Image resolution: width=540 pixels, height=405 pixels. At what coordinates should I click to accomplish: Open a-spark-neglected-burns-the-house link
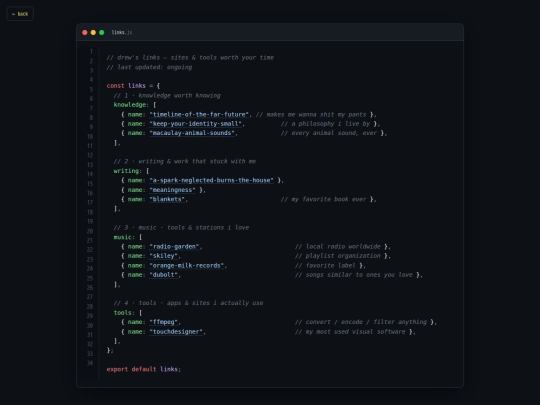[x=211, y=180]
